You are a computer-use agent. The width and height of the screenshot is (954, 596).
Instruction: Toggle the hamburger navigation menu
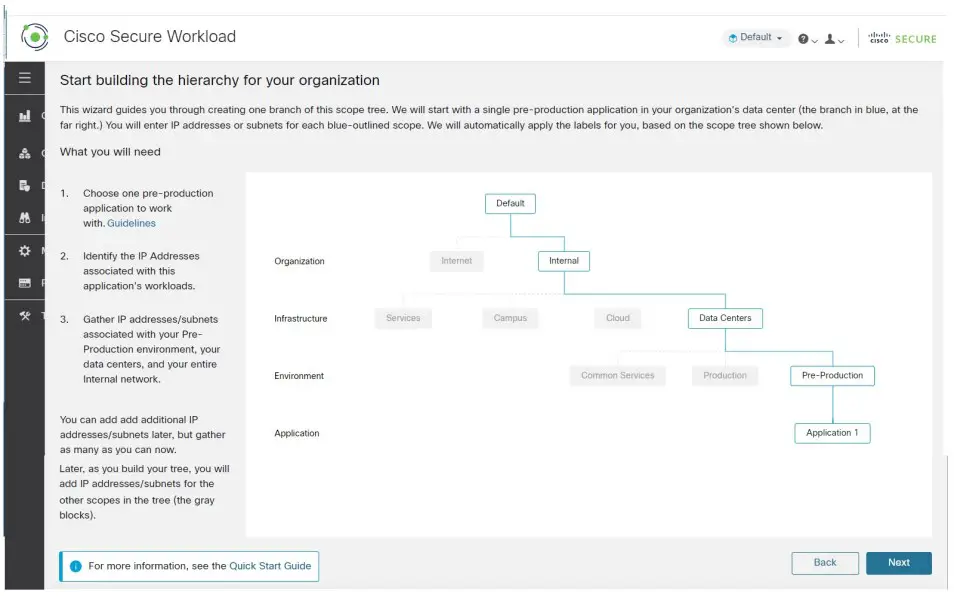tap(25, 78)
